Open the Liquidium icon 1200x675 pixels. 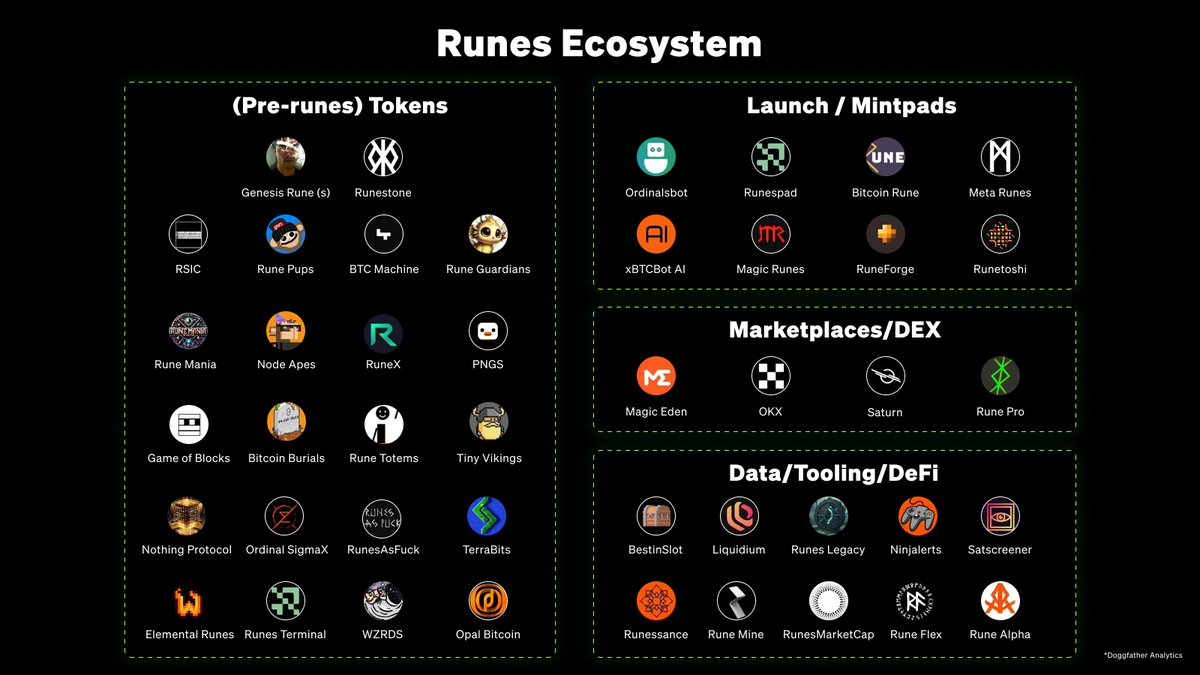coord(739,516)
